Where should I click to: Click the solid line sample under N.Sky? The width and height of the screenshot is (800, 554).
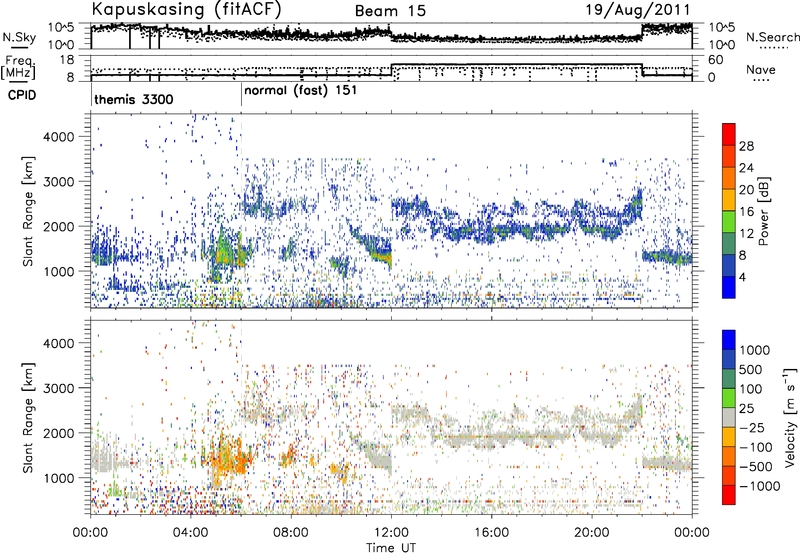pos(19,48)
